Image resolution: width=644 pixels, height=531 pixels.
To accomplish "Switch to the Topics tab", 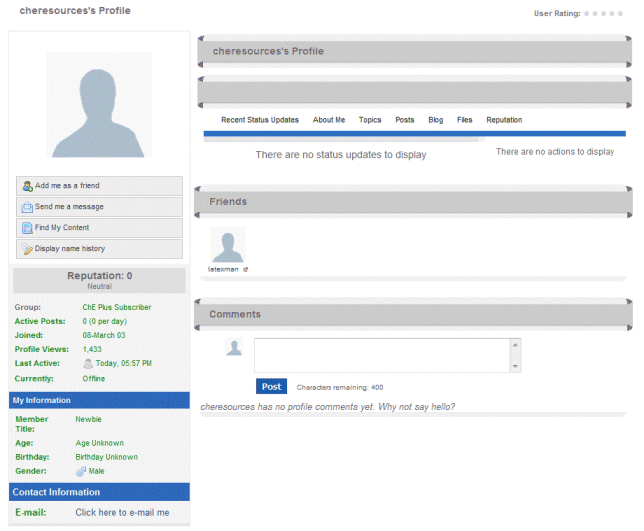I will (x=370, y=120).
